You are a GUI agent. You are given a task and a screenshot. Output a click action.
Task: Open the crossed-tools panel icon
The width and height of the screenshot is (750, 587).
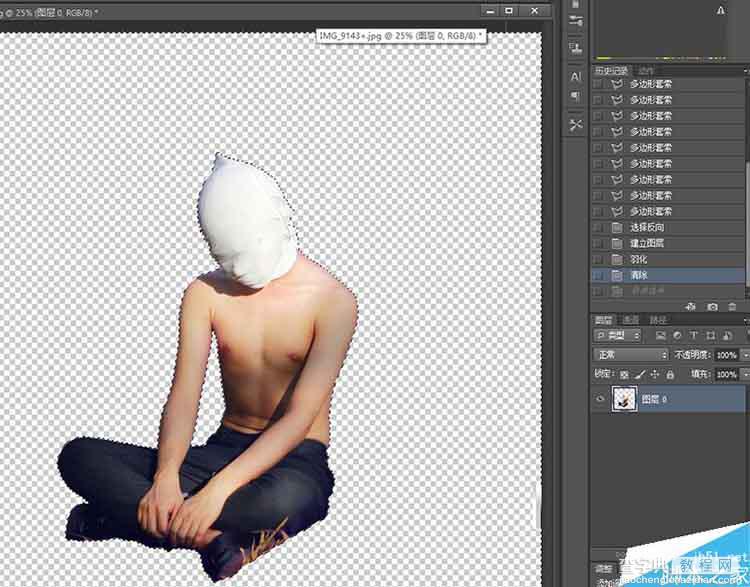click(x=576, y=125)
